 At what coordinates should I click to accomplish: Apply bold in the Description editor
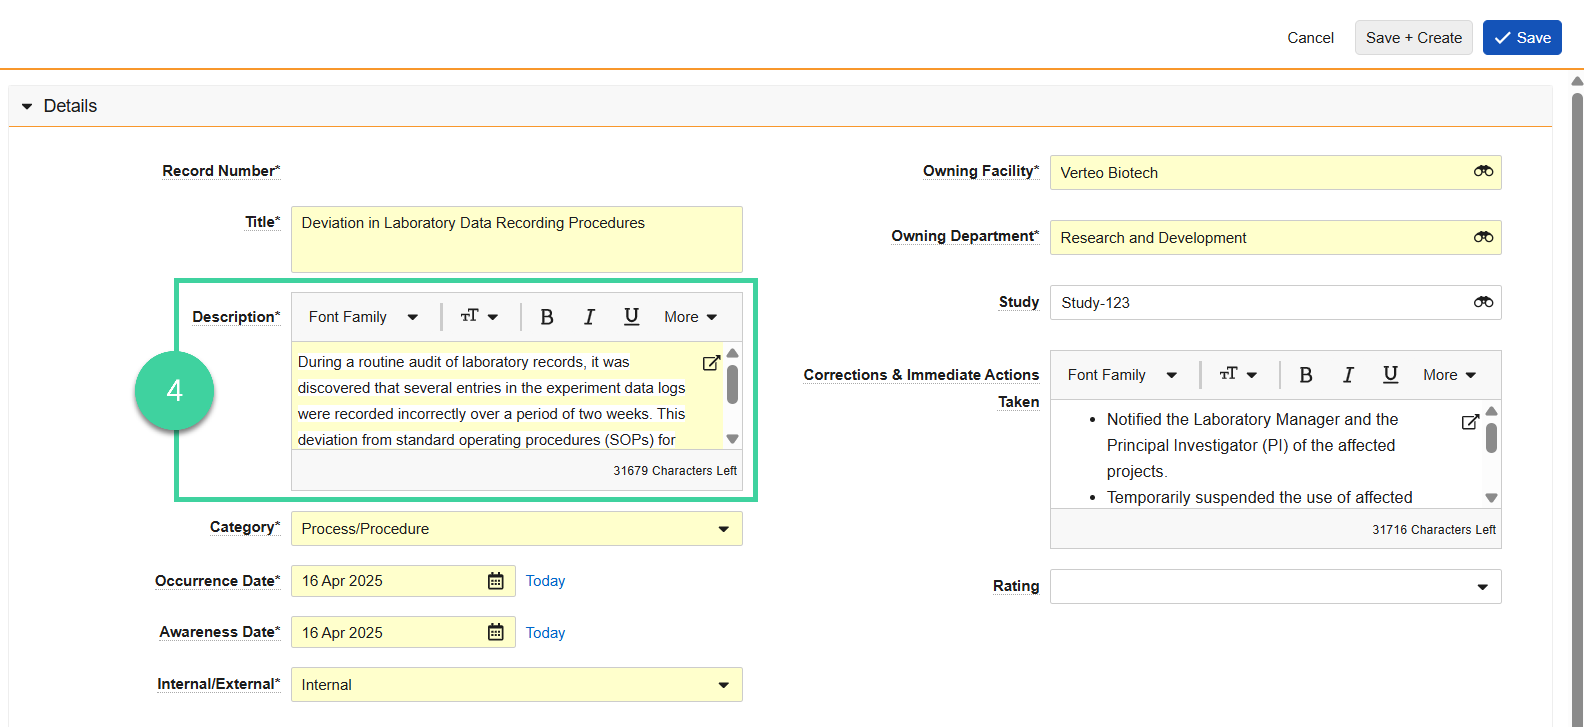pyautogui.click(x=546, y=317)
